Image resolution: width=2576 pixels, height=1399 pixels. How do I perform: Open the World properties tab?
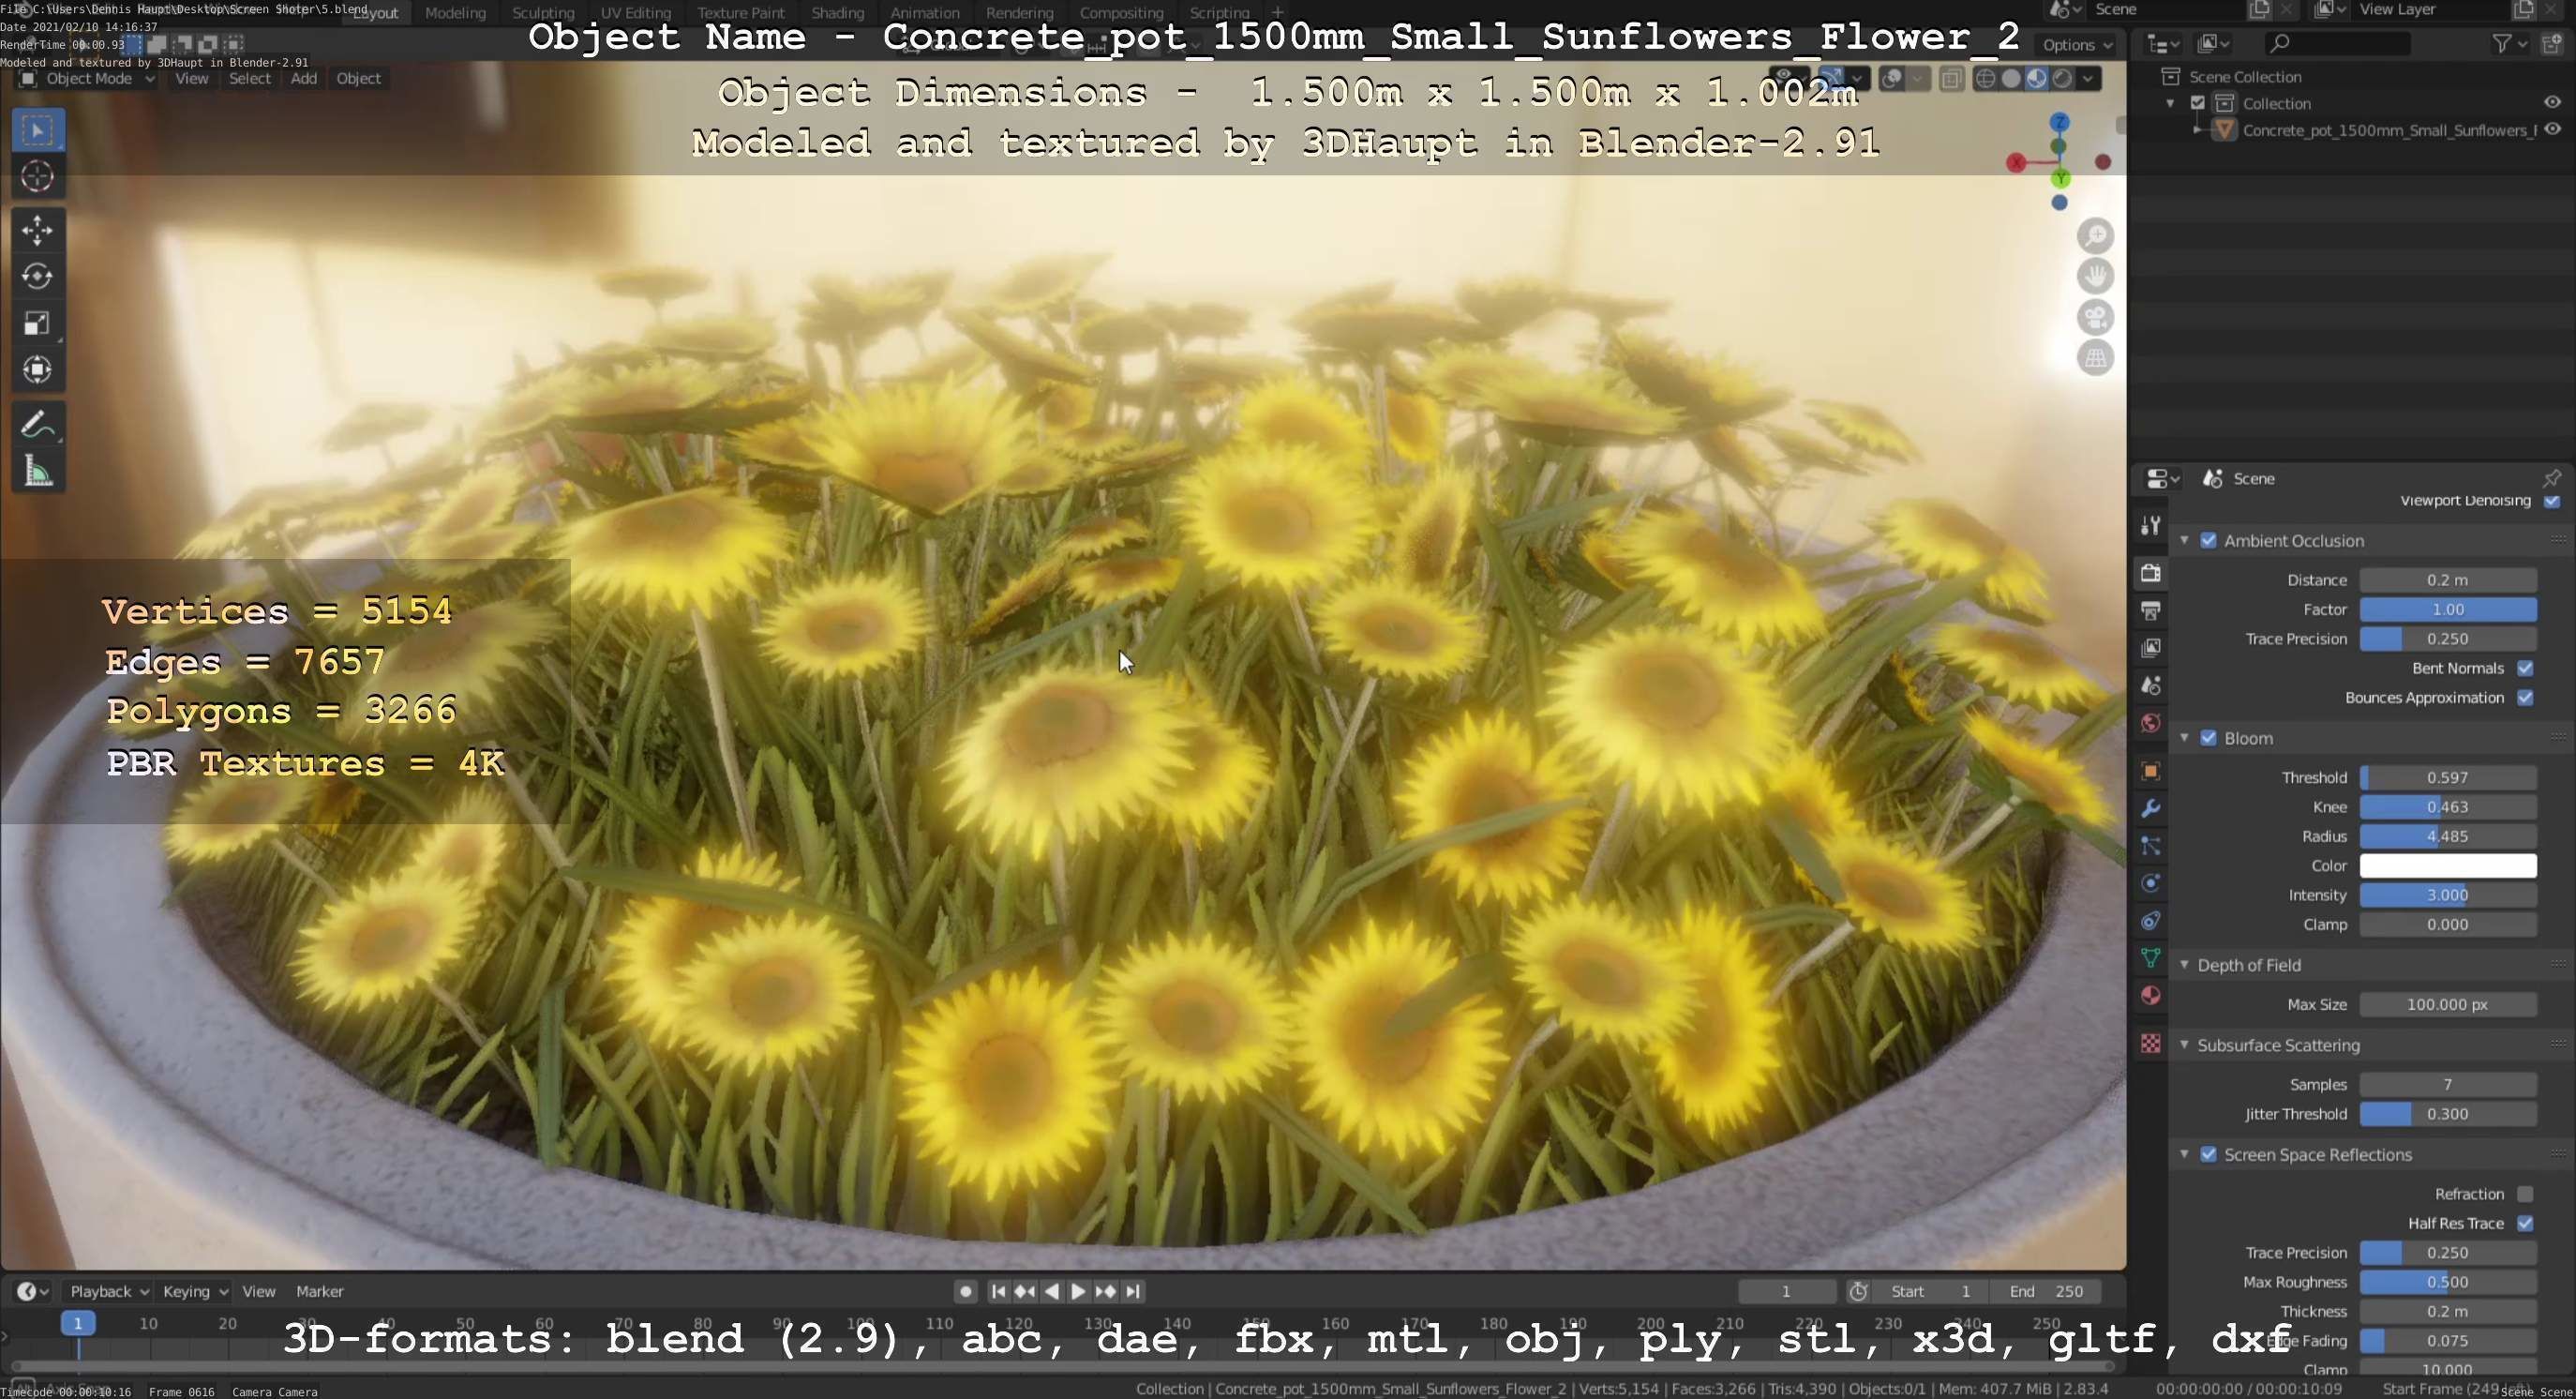2151,723
